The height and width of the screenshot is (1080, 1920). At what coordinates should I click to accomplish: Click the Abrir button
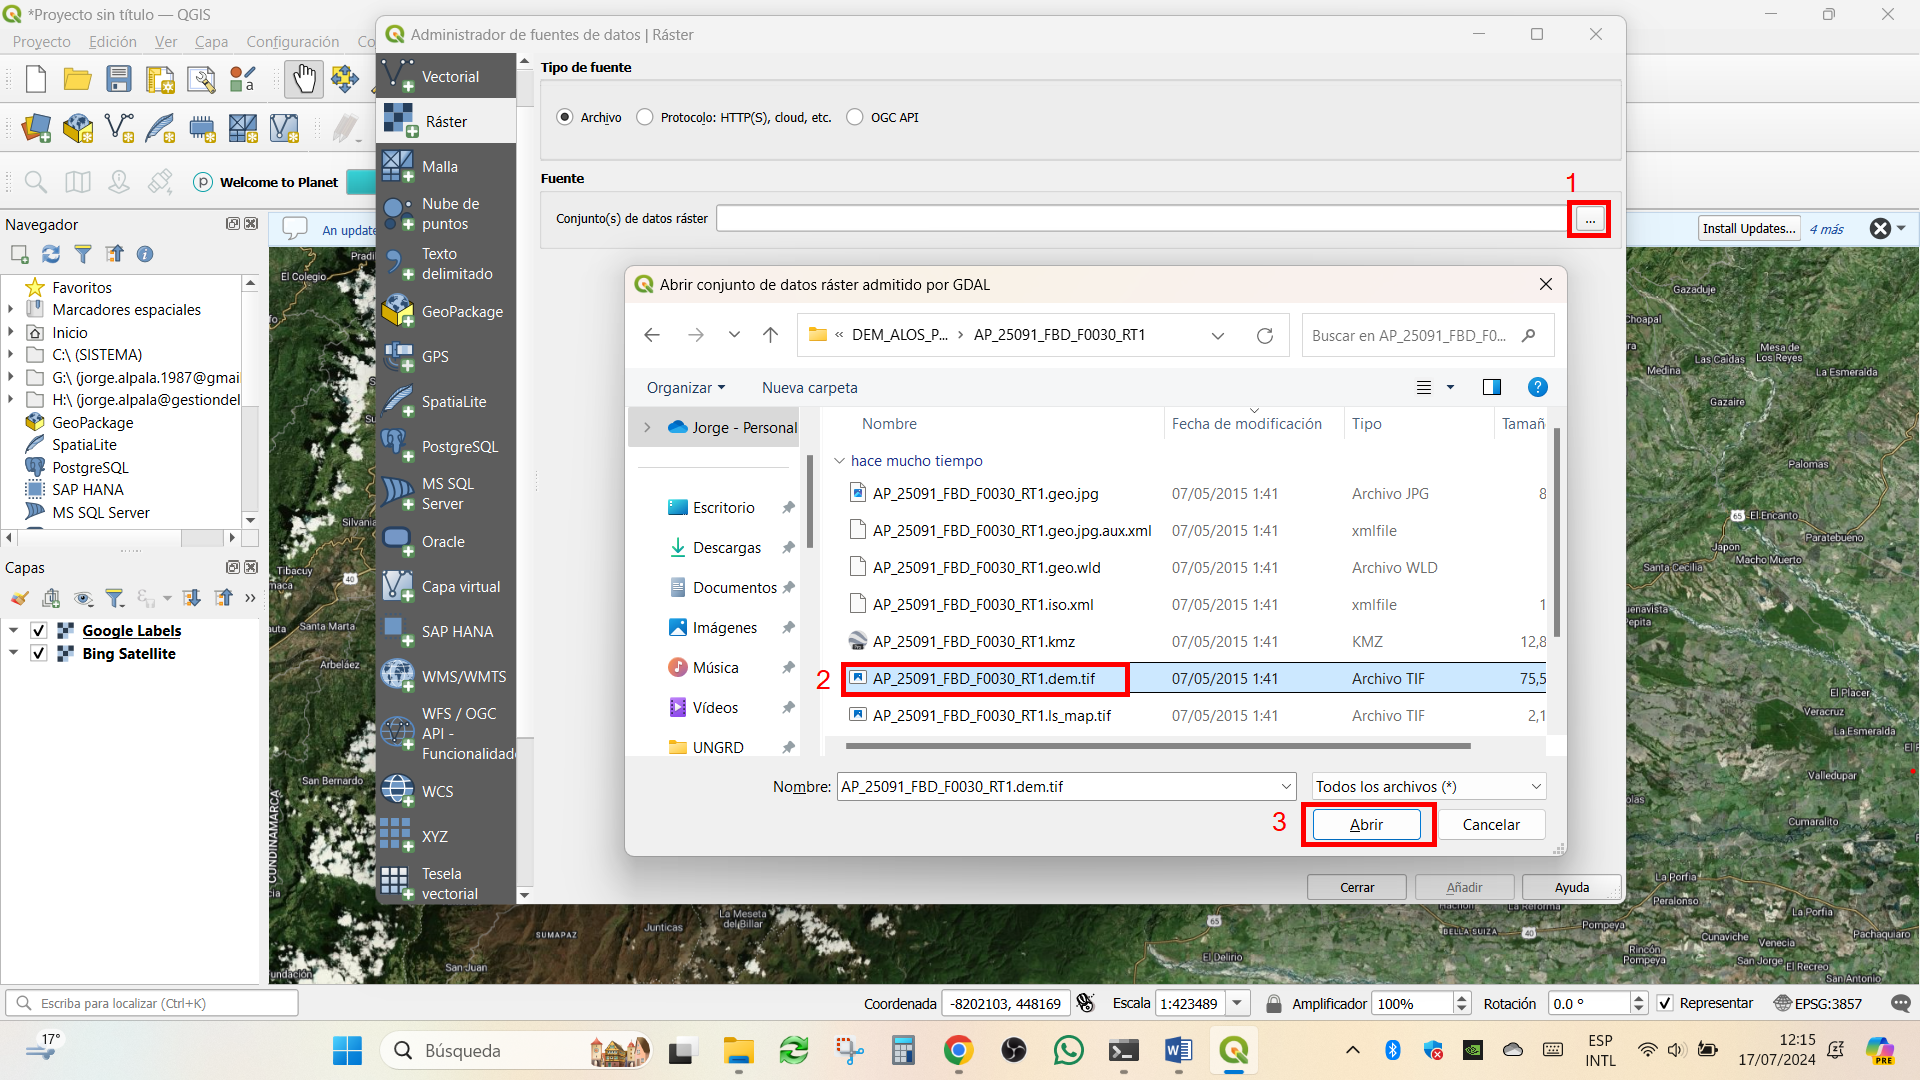1366,824
